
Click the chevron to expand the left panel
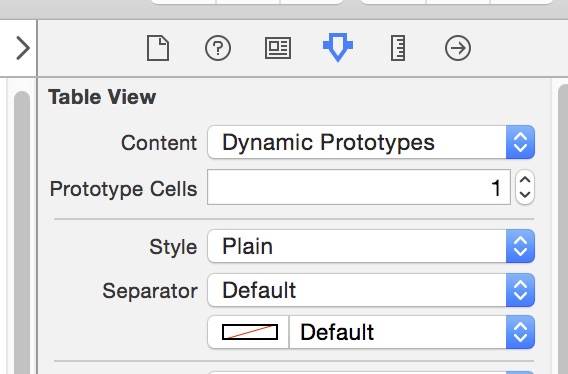[x=23, y=48]
